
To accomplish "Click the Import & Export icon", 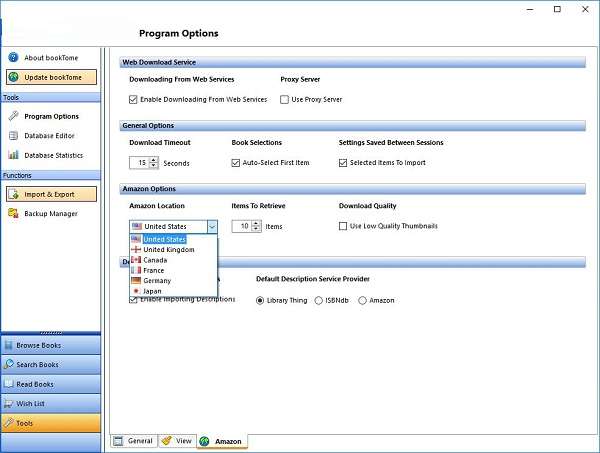I will 14,194.
